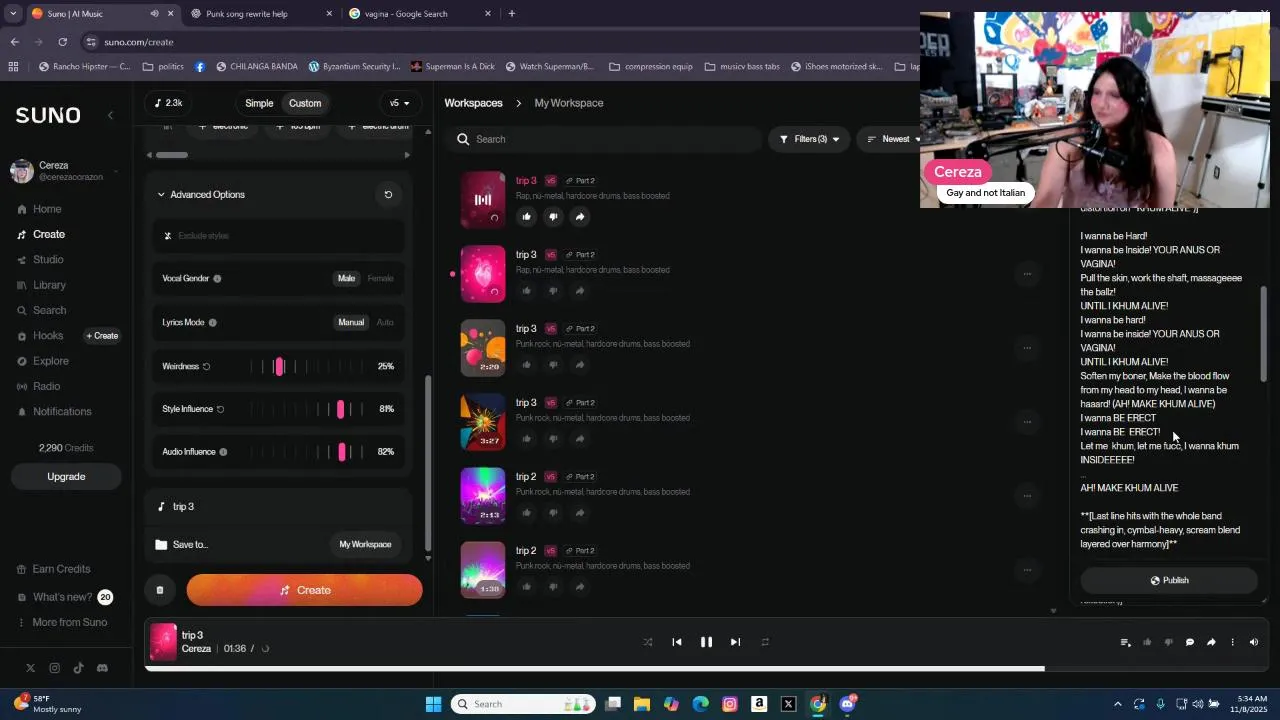This screenshot has height=720, width=1280.
Task: Dislike the first trip 3 song
Action: click(x=553, y=216)
